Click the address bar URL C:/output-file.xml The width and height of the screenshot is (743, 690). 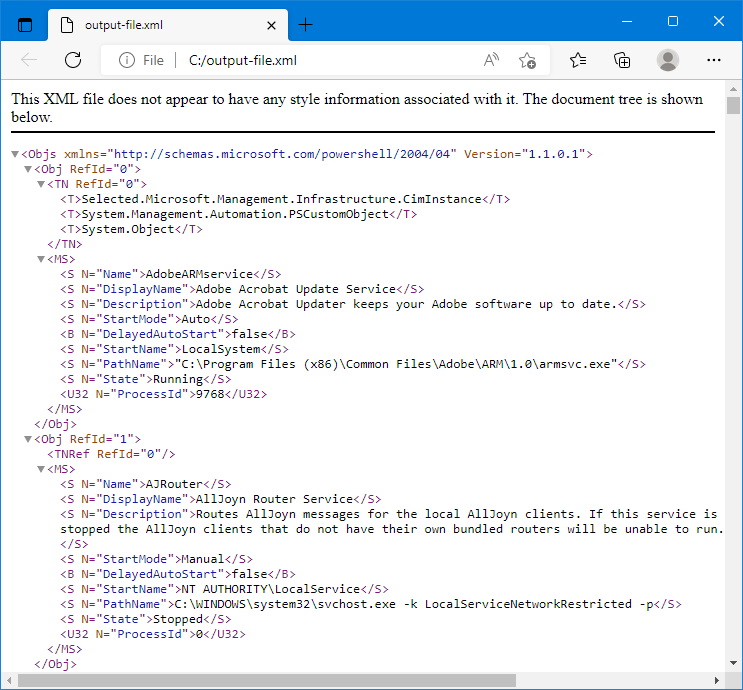(243, 60)
